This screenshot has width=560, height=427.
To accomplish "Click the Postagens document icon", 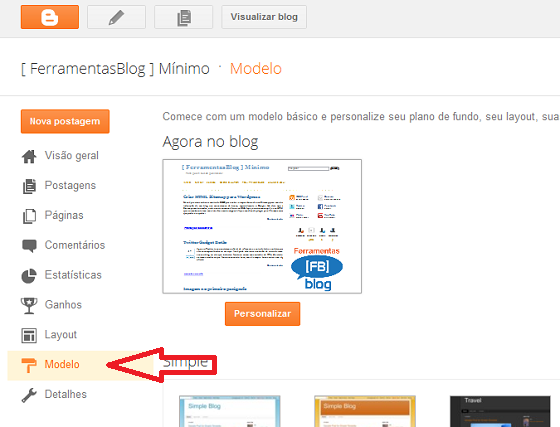I will [29, 186].
